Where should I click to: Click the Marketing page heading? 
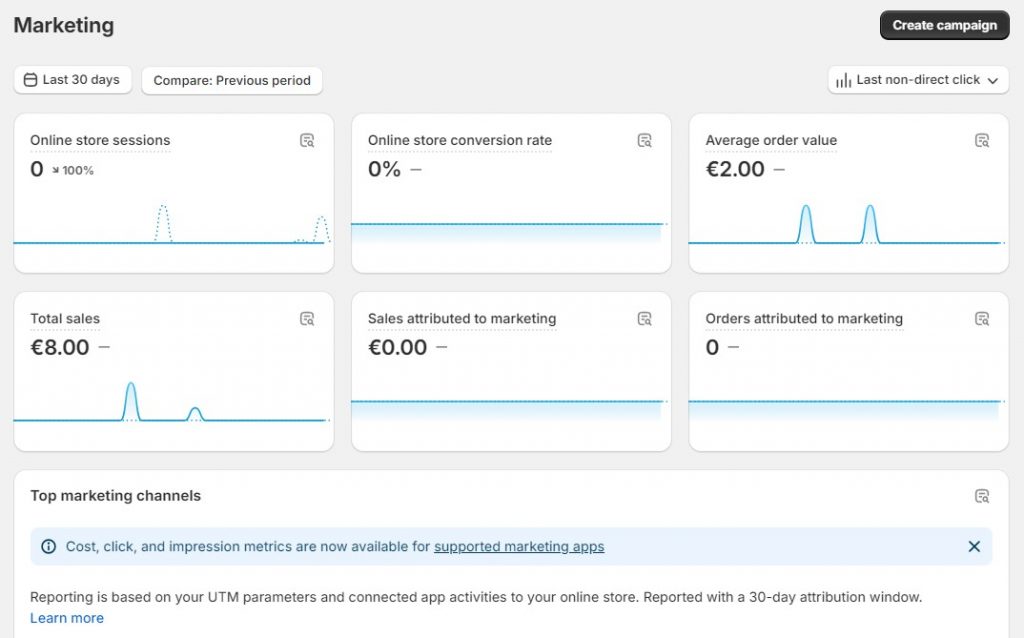point(63,25)
